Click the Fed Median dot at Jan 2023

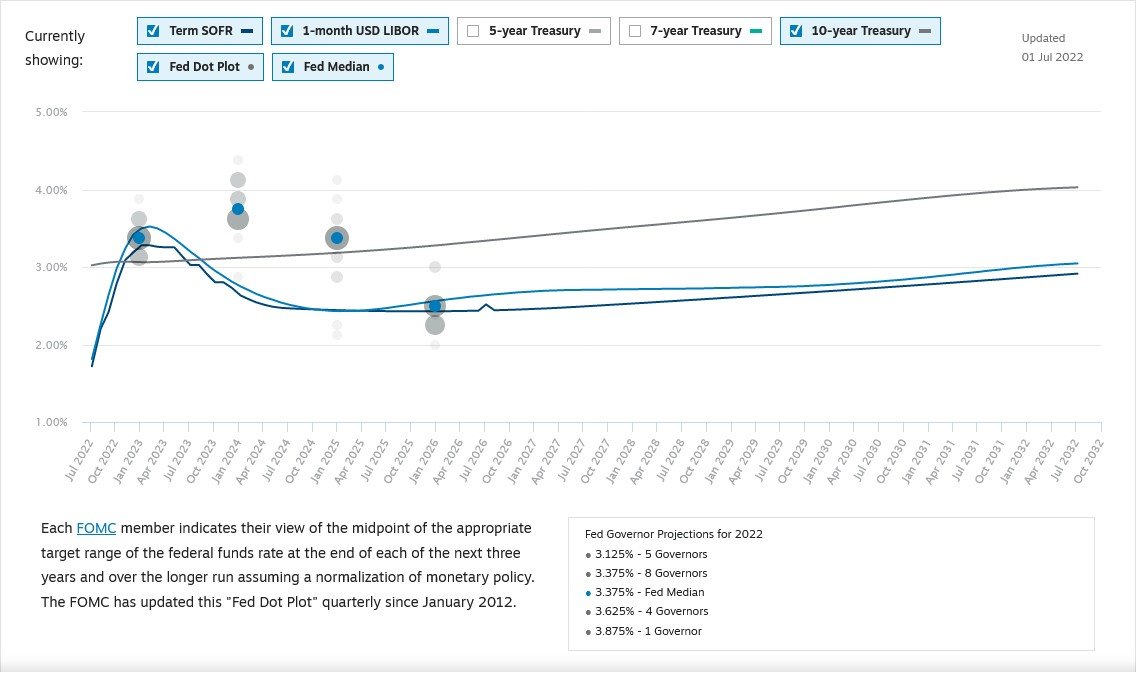[x=139, y=238]
